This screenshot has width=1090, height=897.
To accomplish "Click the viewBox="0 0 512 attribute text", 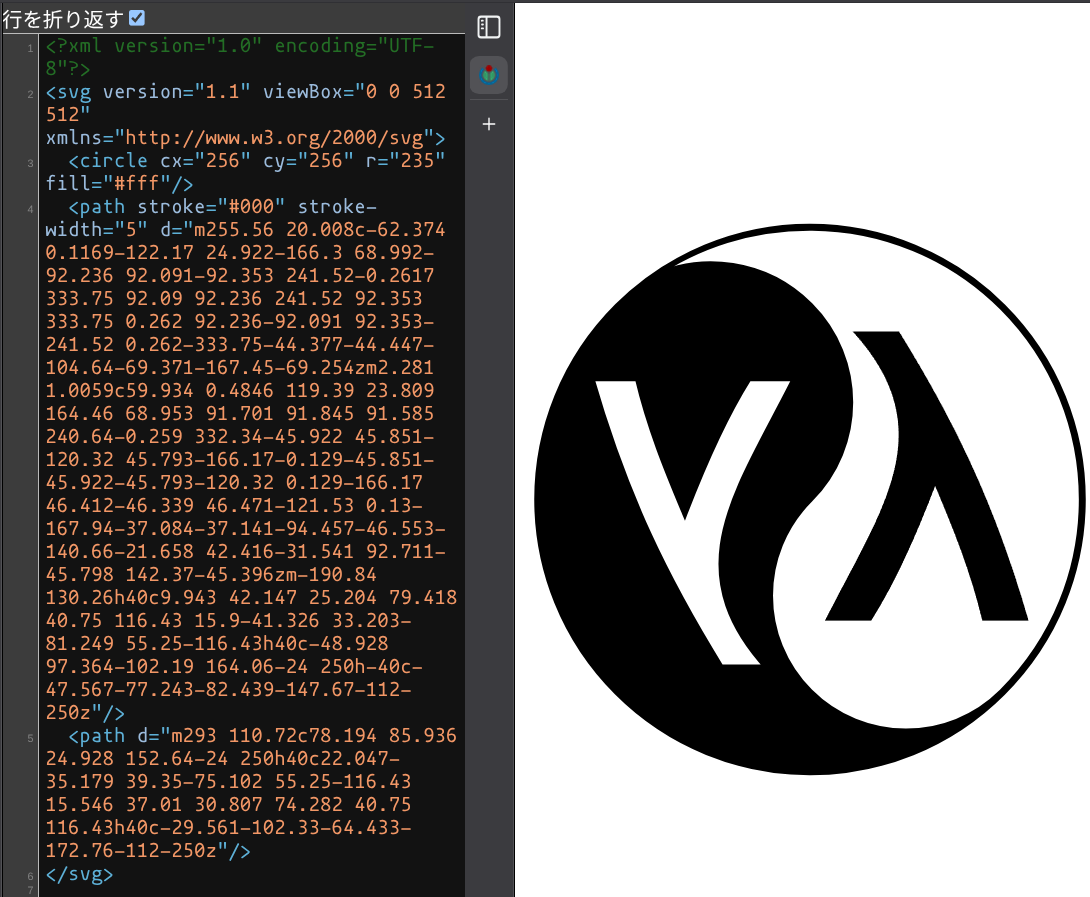I will coord(354,92).
